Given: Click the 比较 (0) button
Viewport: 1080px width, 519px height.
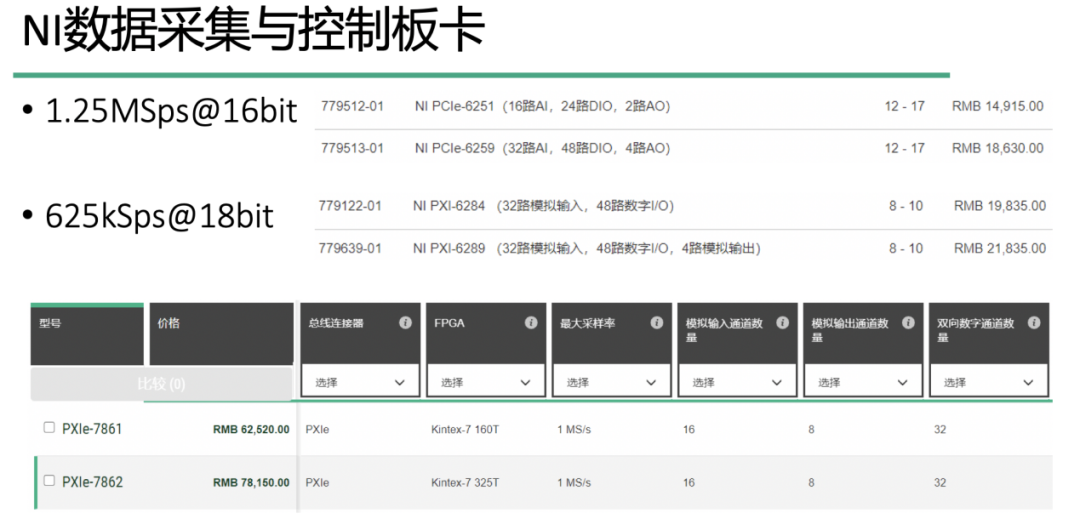Looking at the screenshot, I should [x=162, y=383].
